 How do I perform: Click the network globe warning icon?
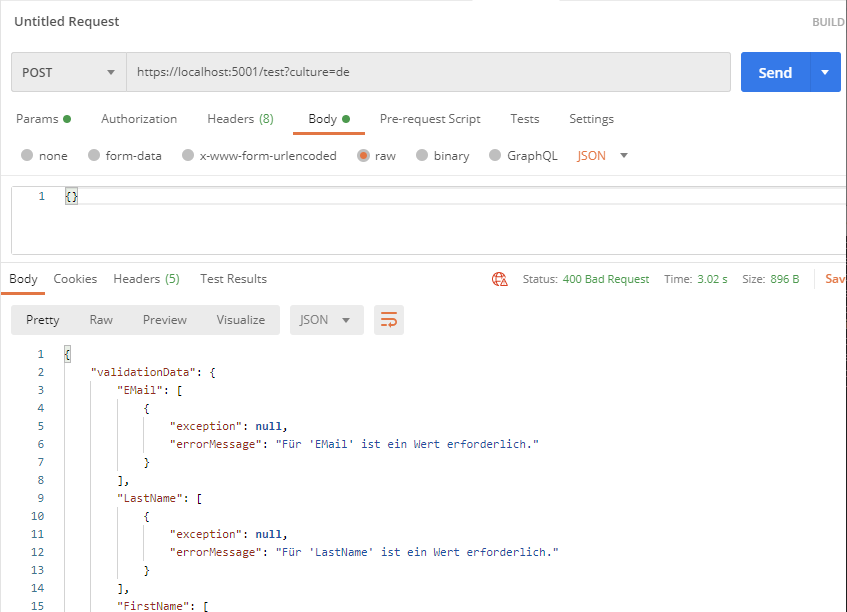pyautogui.click(x=500, y=279)
